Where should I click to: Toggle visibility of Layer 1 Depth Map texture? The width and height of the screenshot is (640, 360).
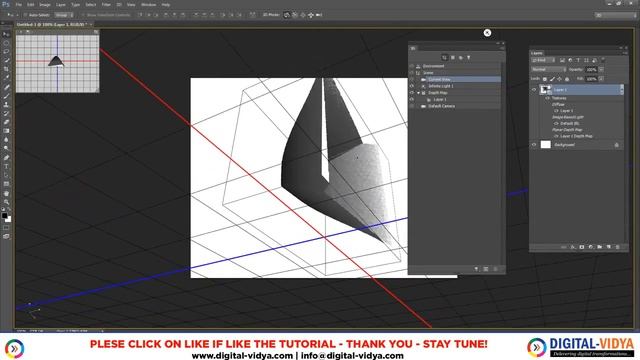point(556,136)
